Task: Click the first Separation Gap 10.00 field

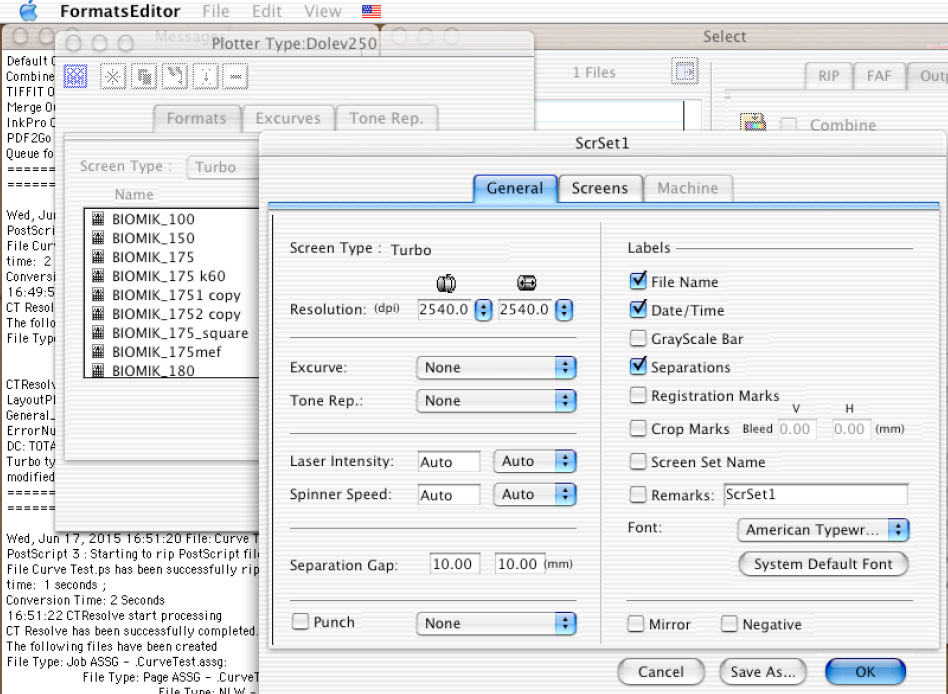Action: (455, 564)
